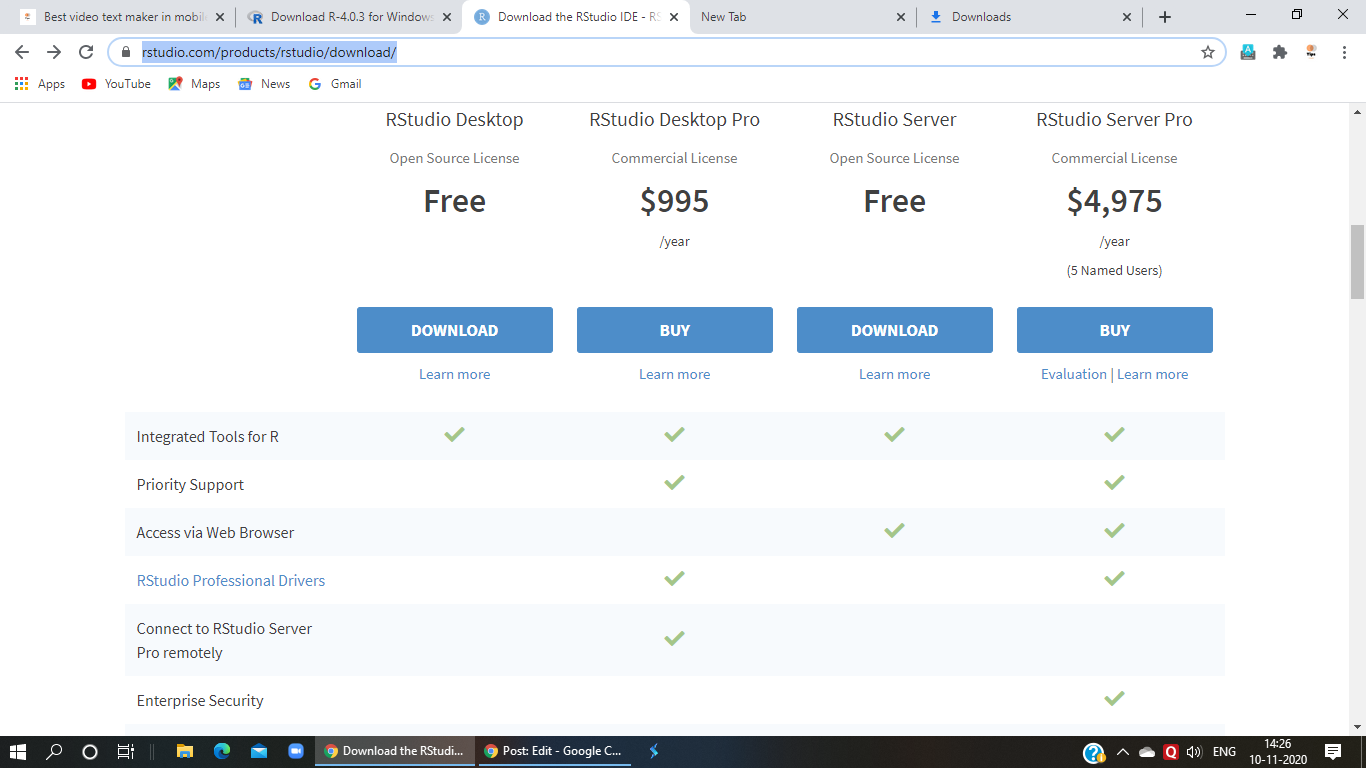Click the scrollbar up arrow

[1357, 110]
